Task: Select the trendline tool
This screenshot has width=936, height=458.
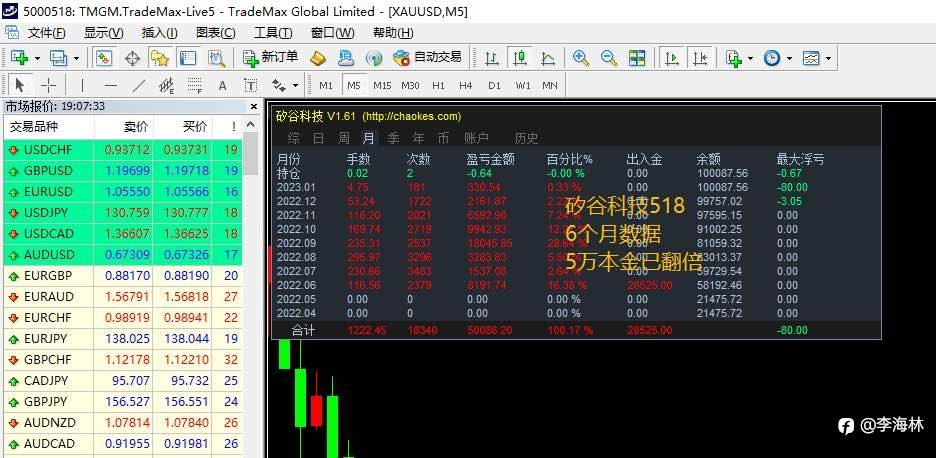Action: 138,85
